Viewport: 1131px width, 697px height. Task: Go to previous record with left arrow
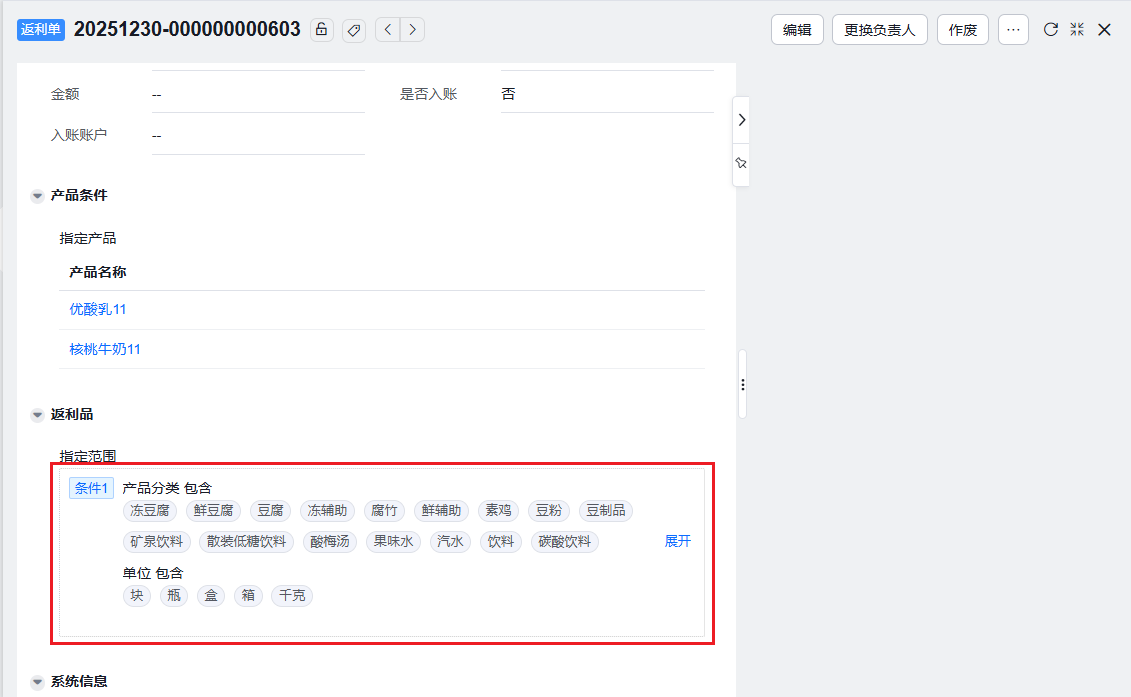(x=388, y=30)
